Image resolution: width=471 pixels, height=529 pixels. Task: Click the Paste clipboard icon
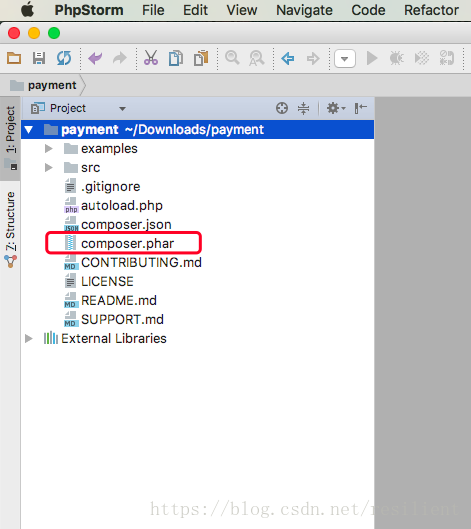[x=201, y=58]
